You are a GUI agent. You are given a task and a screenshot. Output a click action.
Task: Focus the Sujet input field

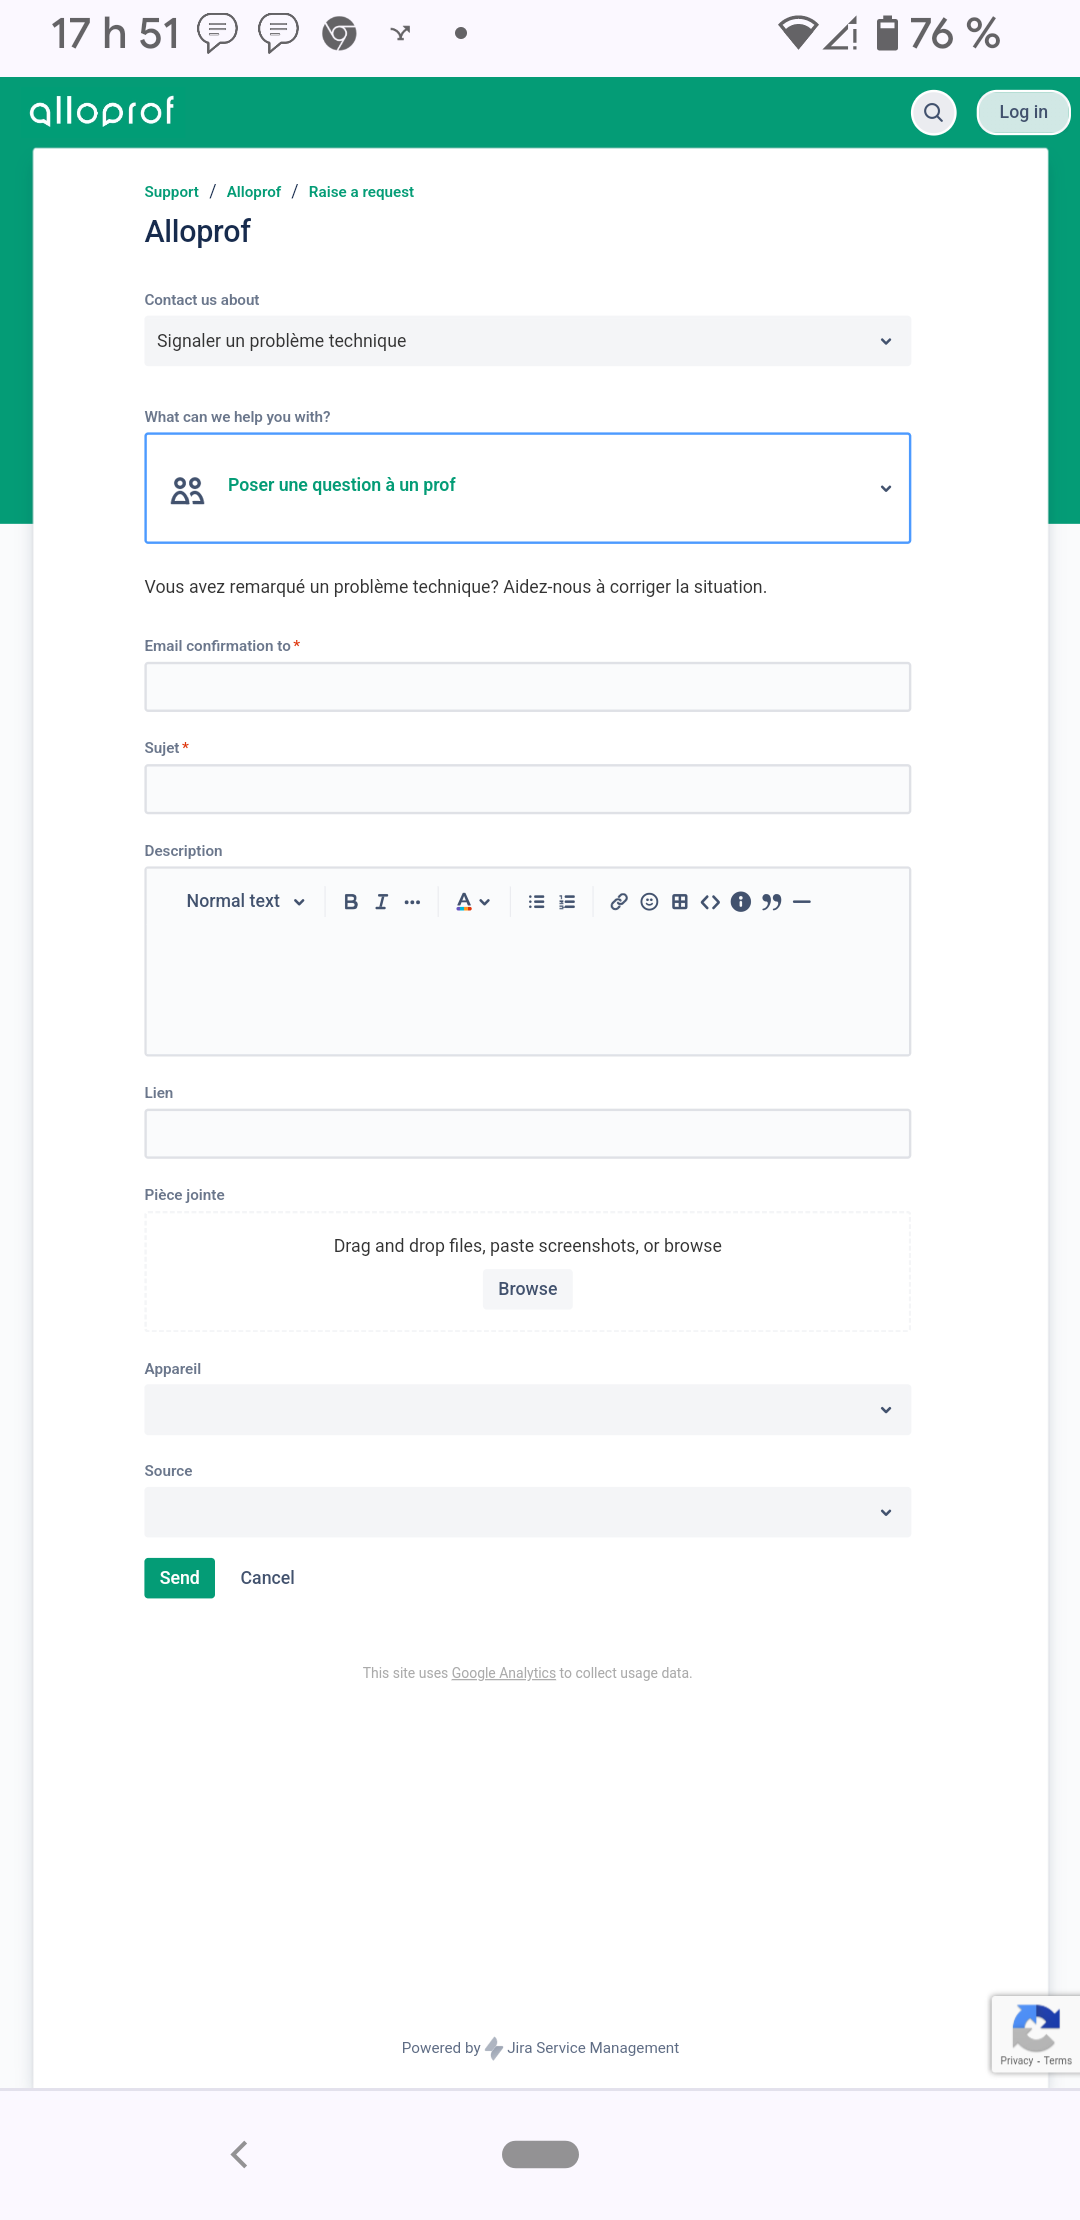527,789
